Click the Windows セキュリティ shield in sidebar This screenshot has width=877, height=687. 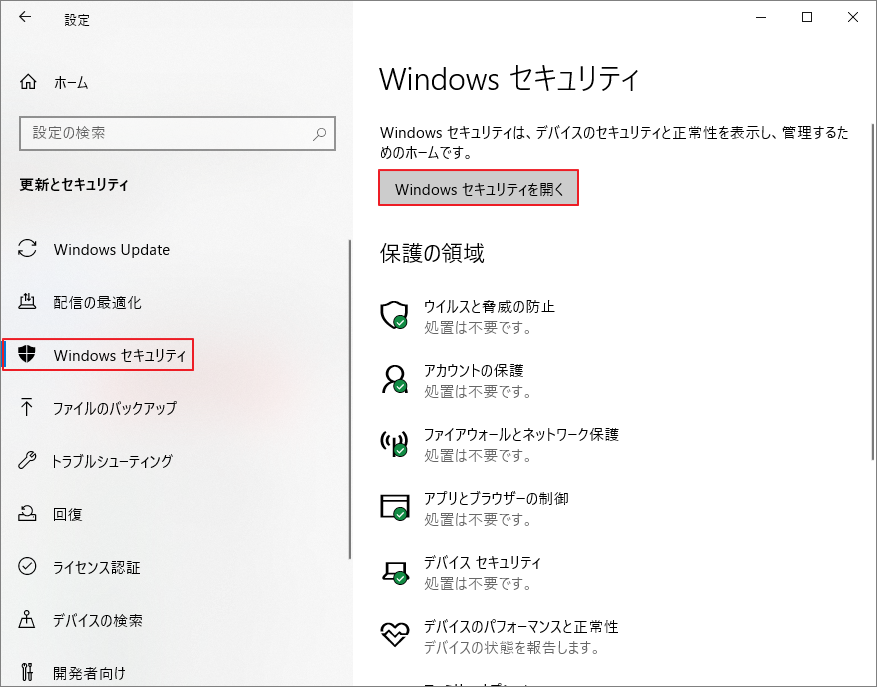(x=29, y=355)
